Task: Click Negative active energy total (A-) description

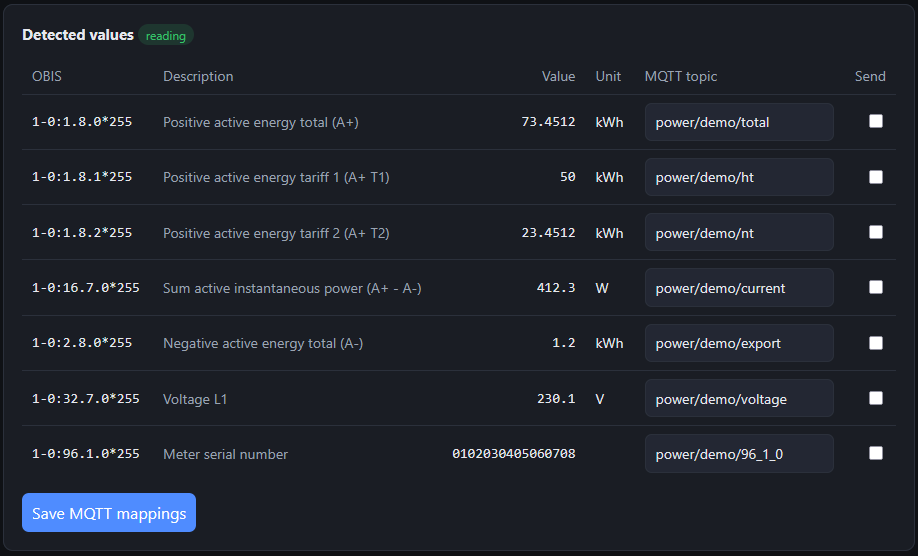Action: [x=263, y=344]
